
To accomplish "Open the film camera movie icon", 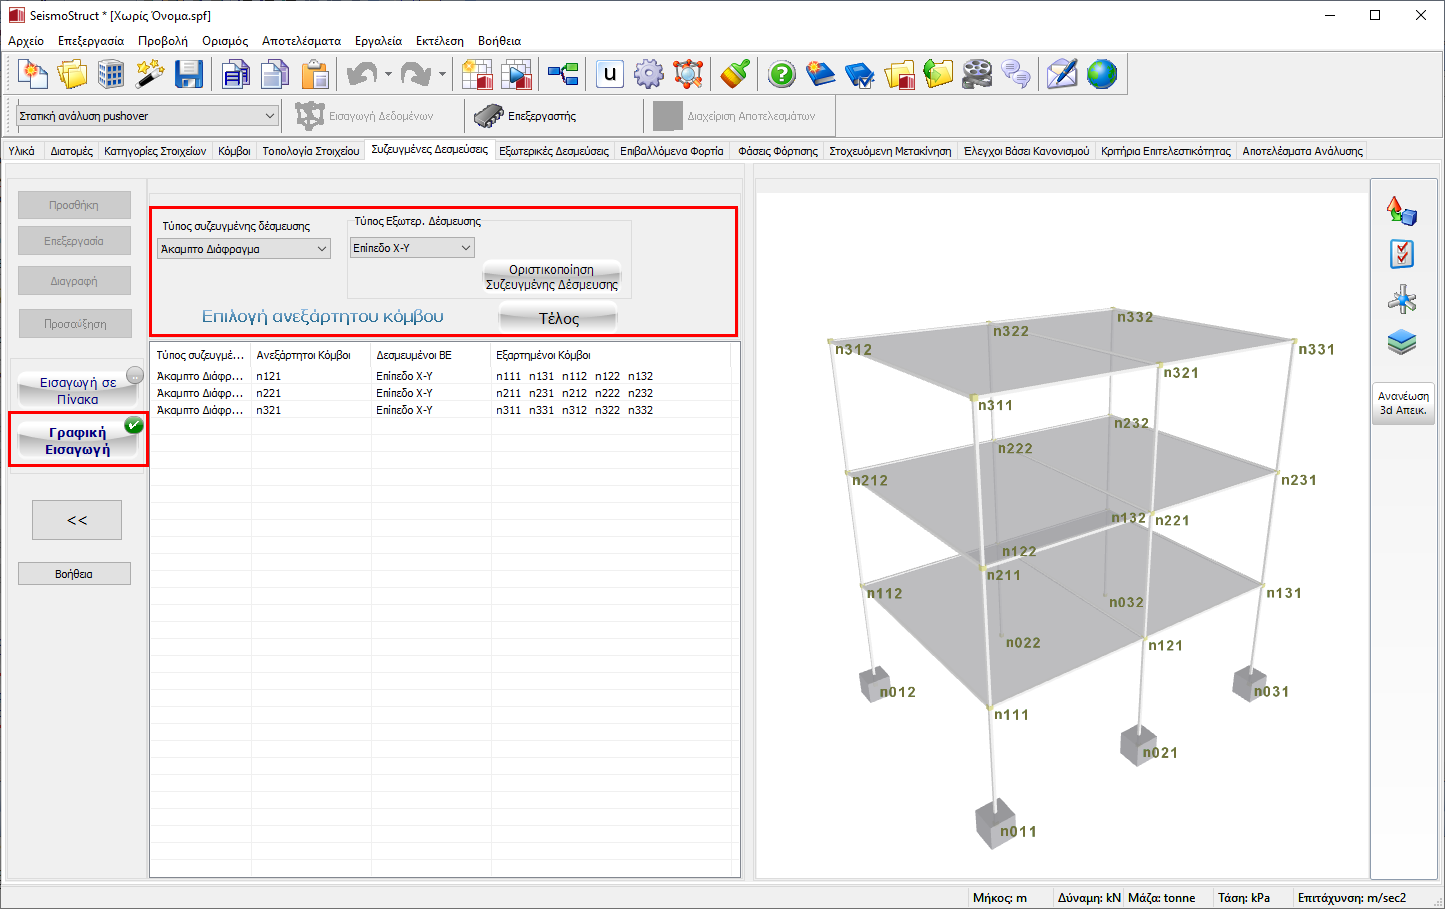I will pyautogui.click(x=977, y=74).
